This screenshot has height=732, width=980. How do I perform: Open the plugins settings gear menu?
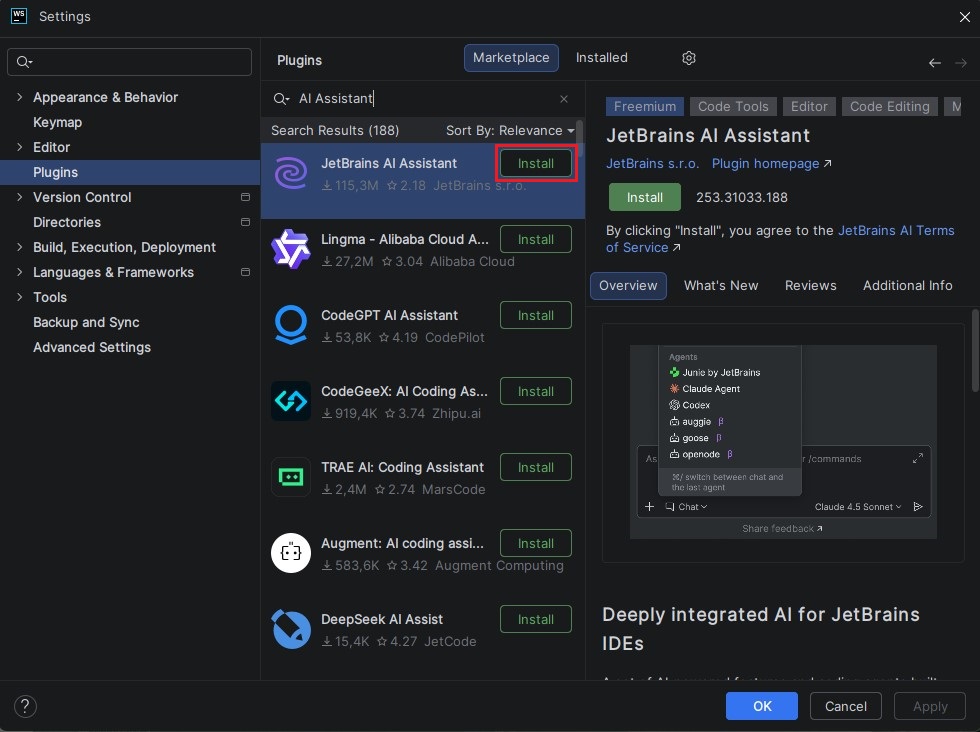689,58
